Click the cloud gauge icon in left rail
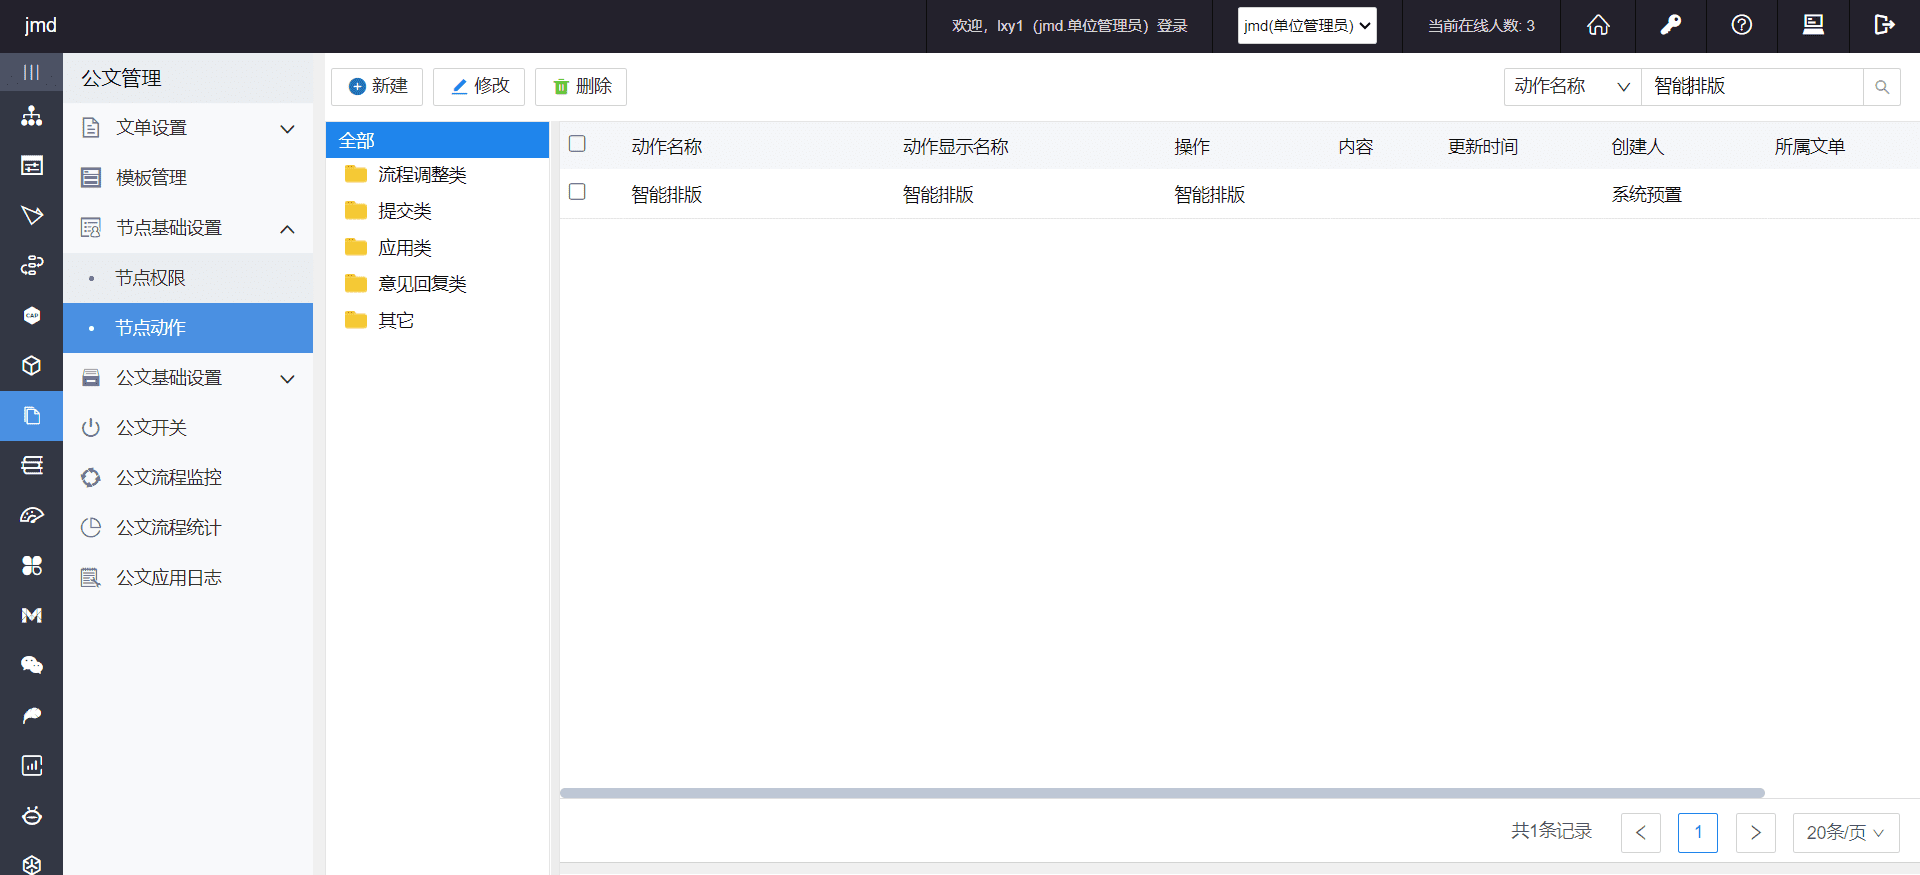Screen dimensions: 1920x875 [x=32, y=516]
